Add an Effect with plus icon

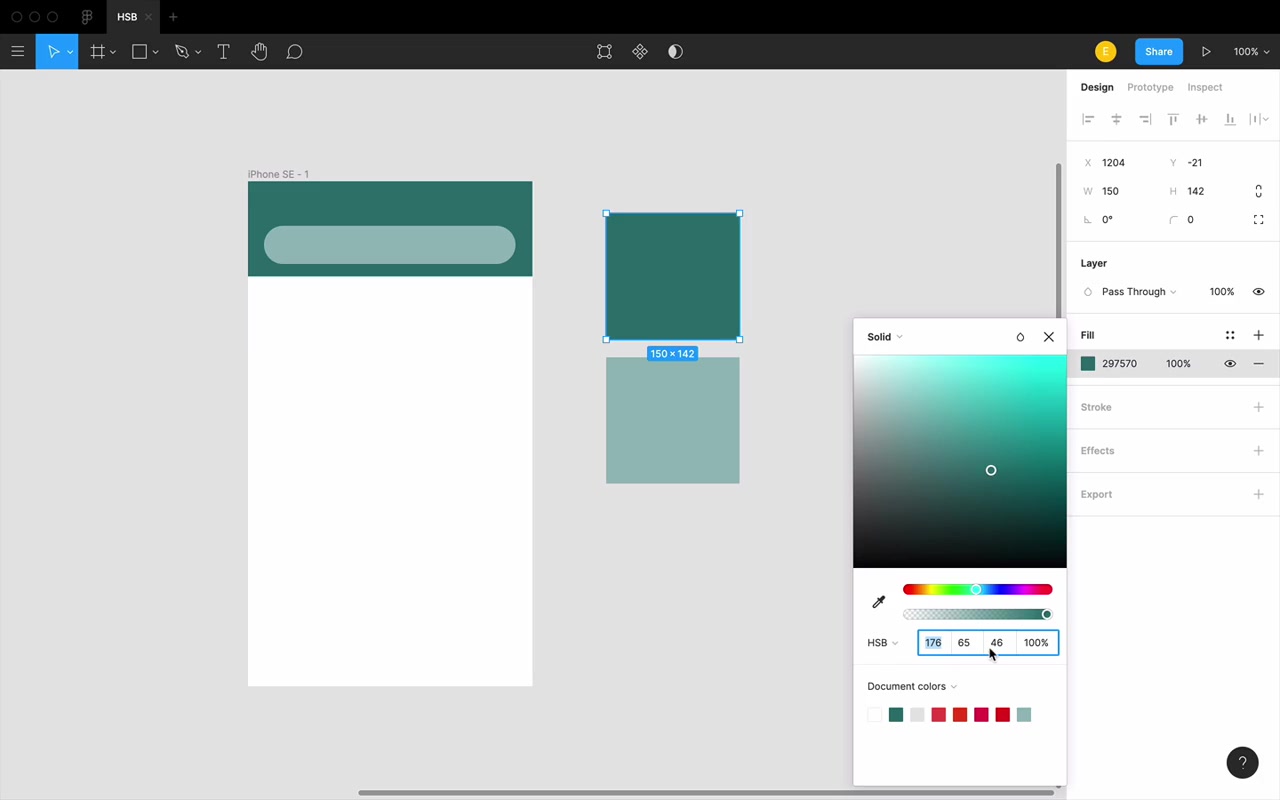1258,451
